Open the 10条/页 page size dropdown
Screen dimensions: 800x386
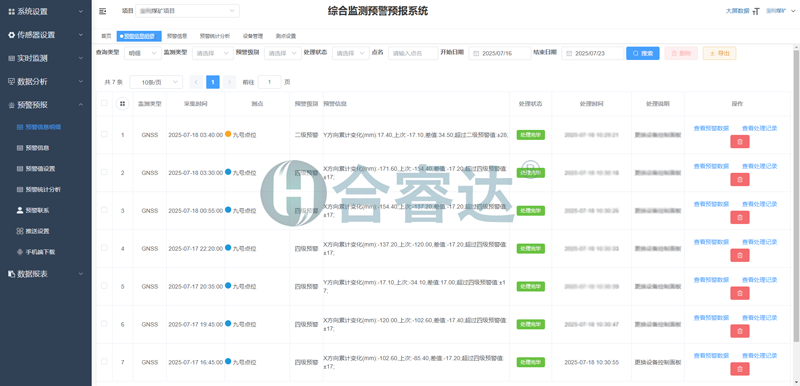coord(156,82)
